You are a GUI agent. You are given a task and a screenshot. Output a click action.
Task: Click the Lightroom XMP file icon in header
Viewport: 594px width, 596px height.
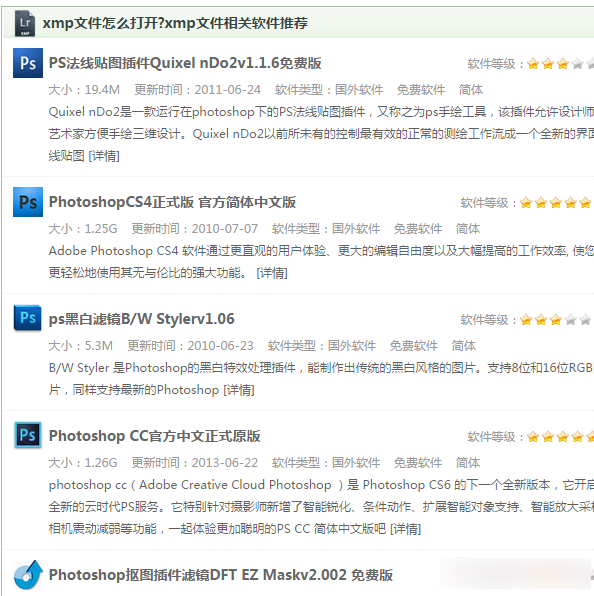click(25, 24)
